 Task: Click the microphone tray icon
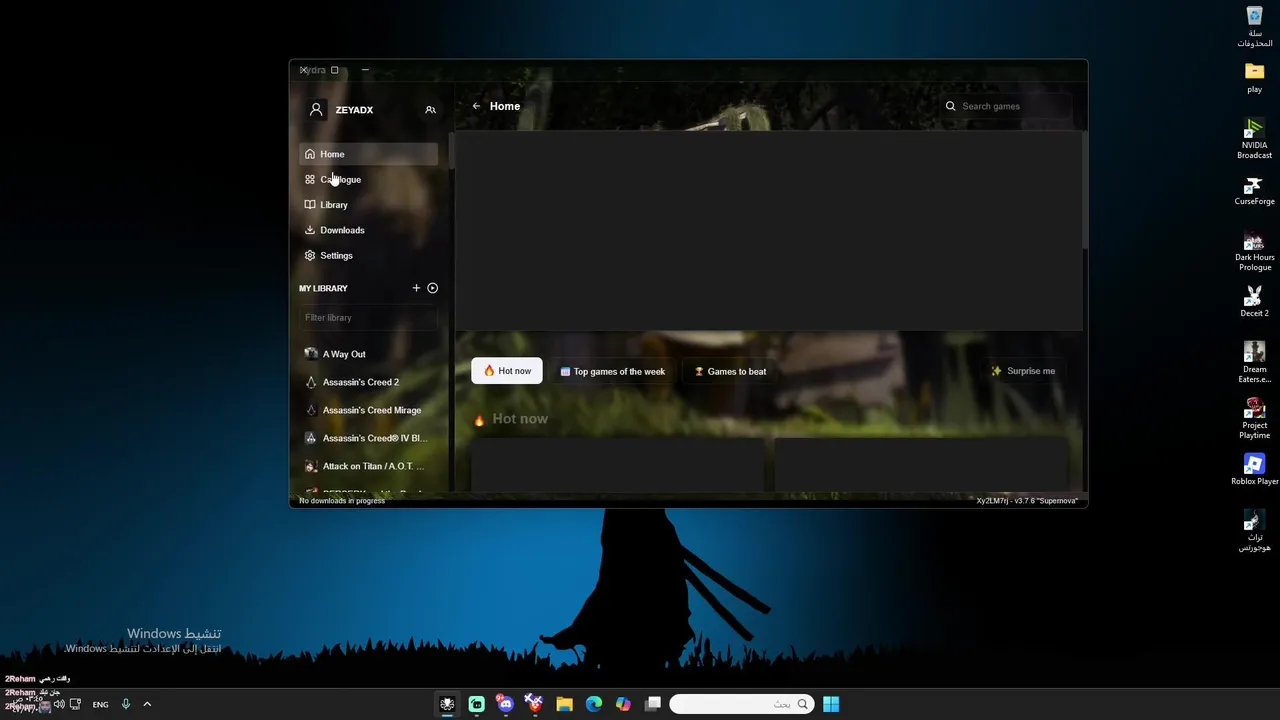[x=126, y=704]
